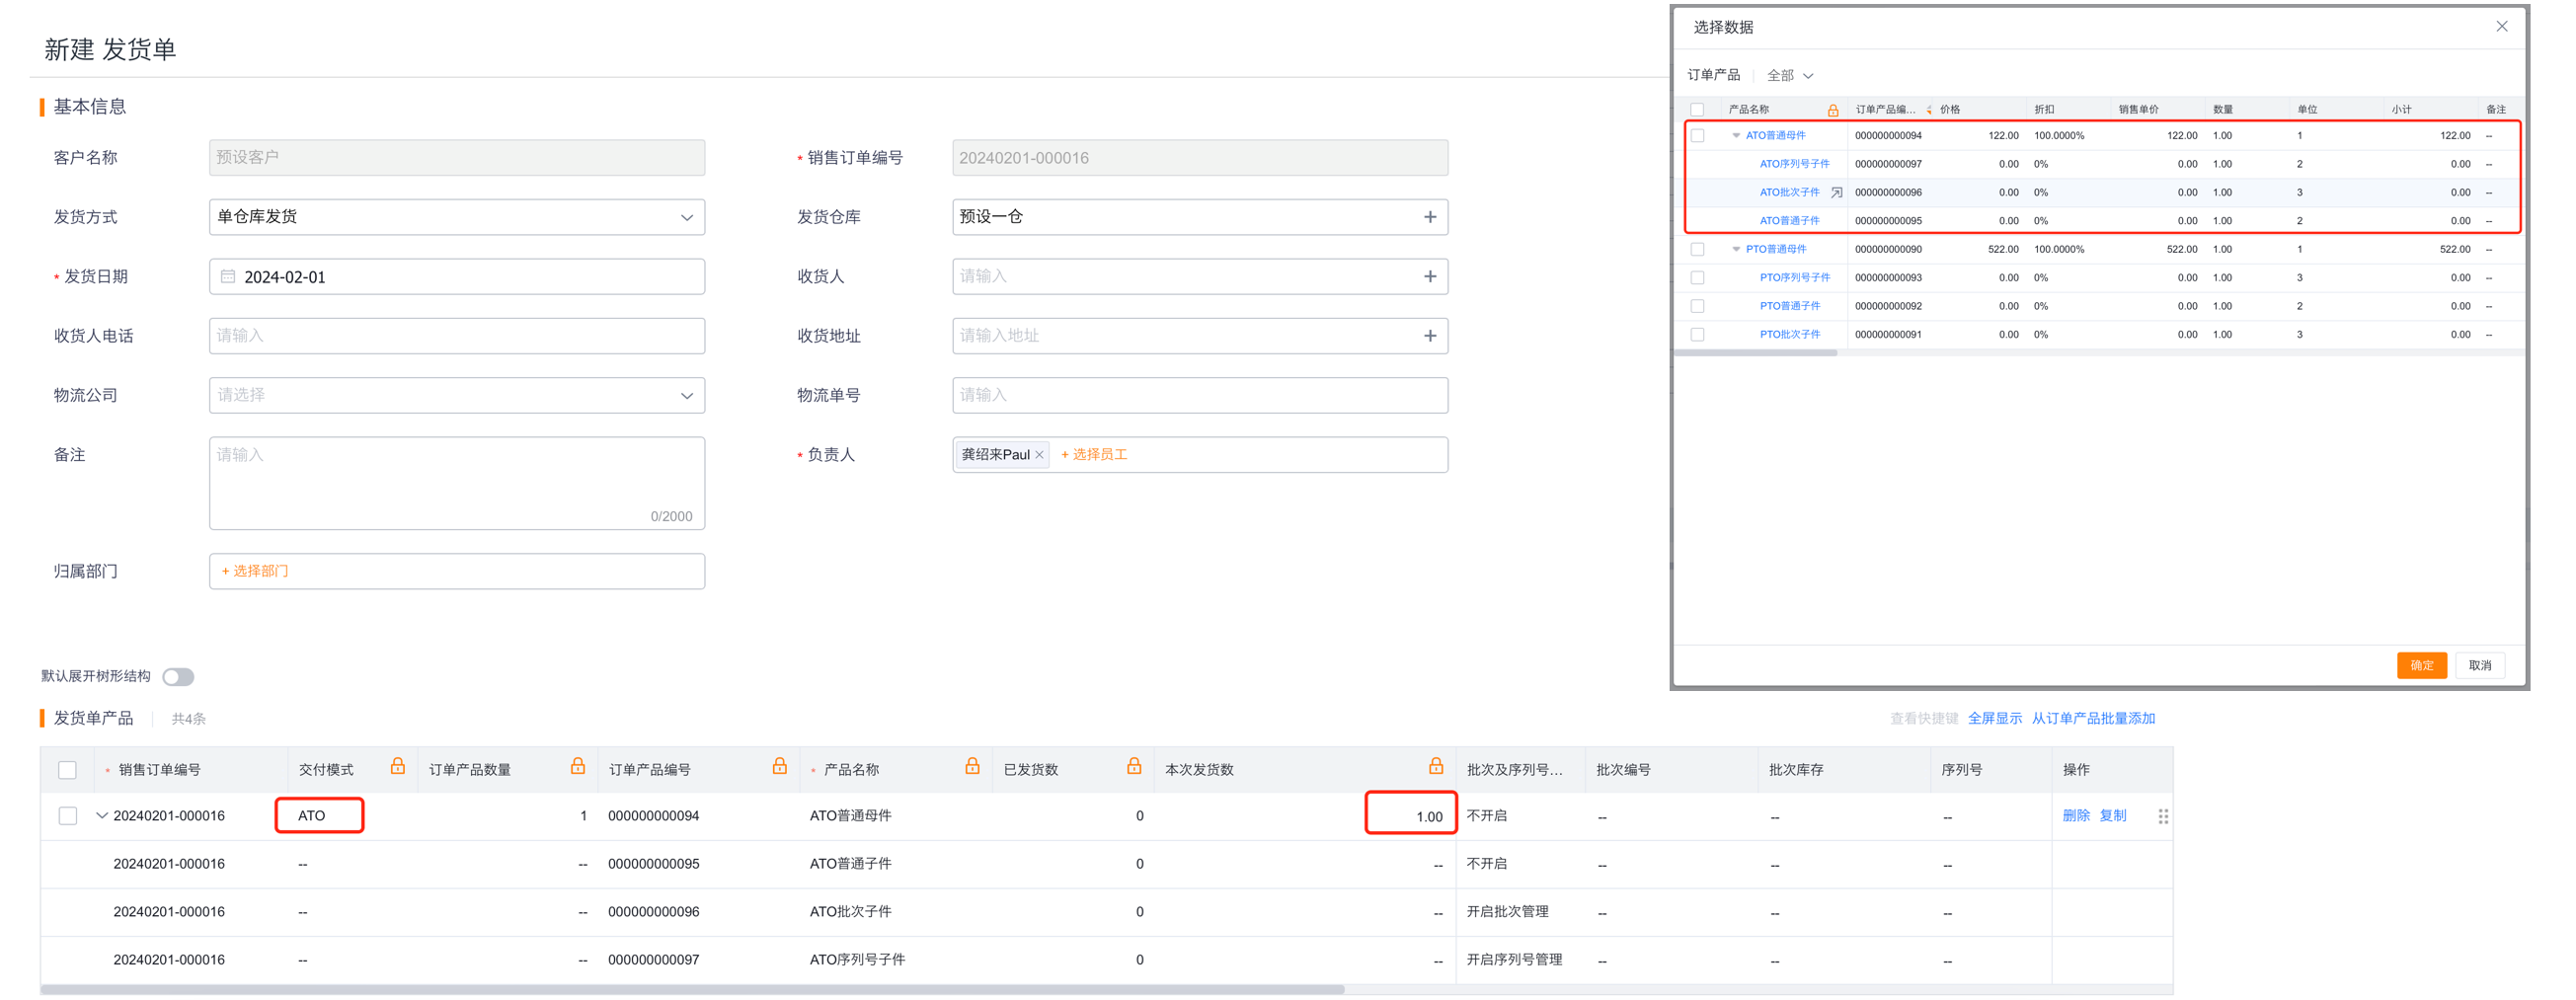Screen dimensions: 2576x1000
Task: Click the orange 确定 button
Action: point(2420,665)
